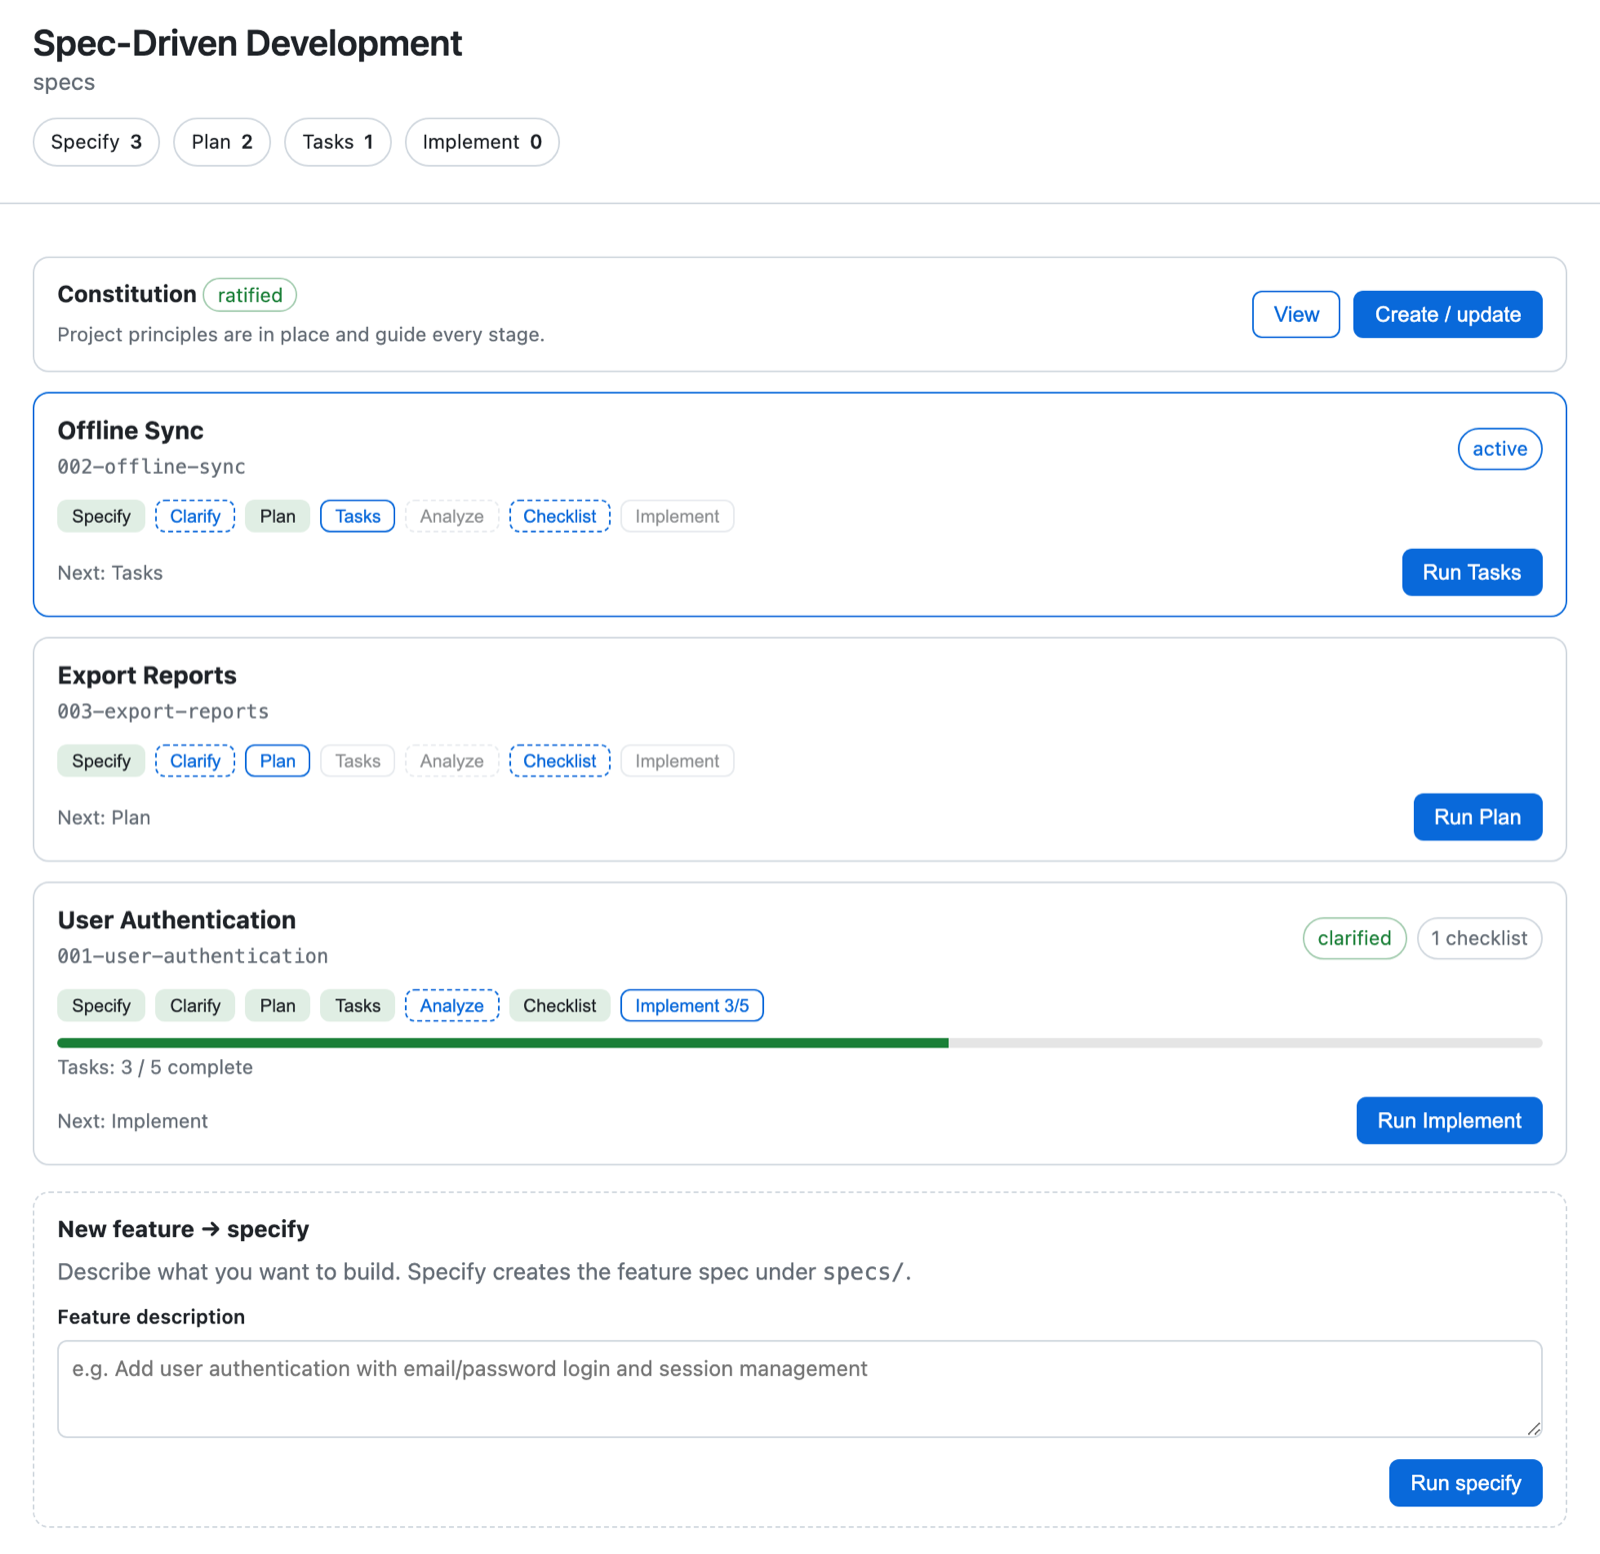
Task: Click the ratified badge next to Constitution
Action: 250,295
